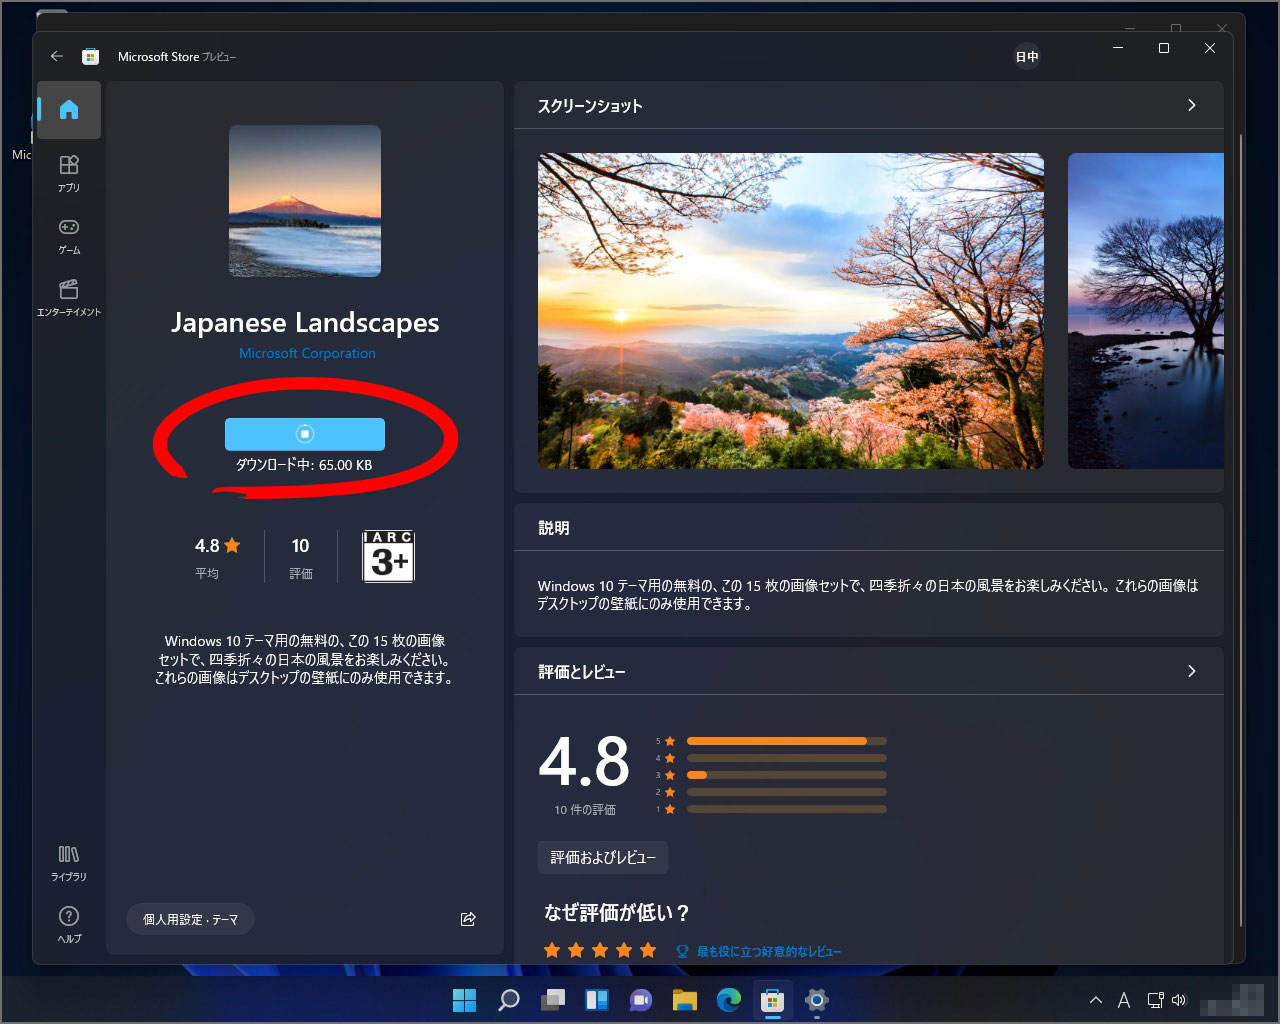Viewport: 1280px width, 1024px height.
Task: Minimize the Microsoft Store window
Action: click(x=1118, y=48)
